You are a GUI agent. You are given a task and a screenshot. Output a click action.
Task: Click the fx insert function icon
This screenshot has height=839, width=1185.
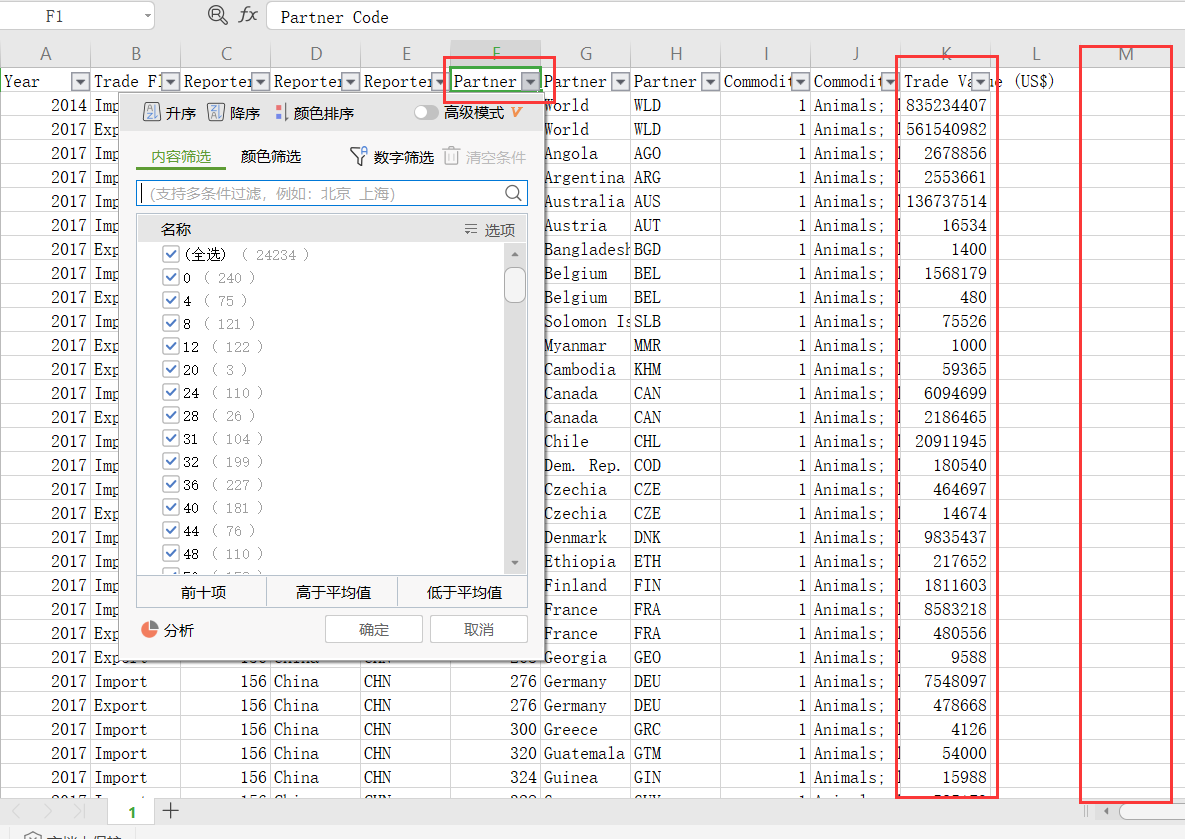pos(248,15)
